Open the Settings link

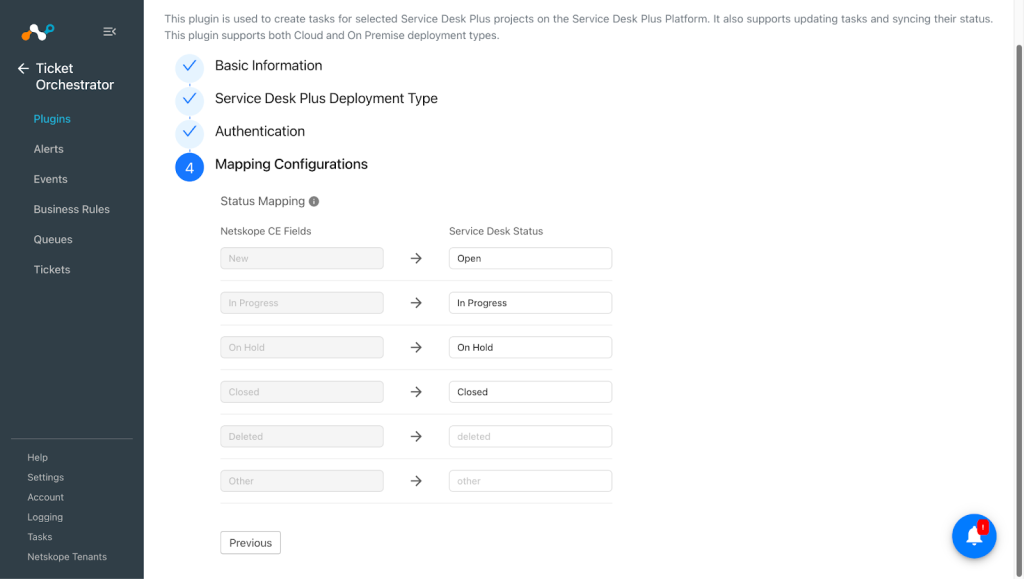[46, 477]
